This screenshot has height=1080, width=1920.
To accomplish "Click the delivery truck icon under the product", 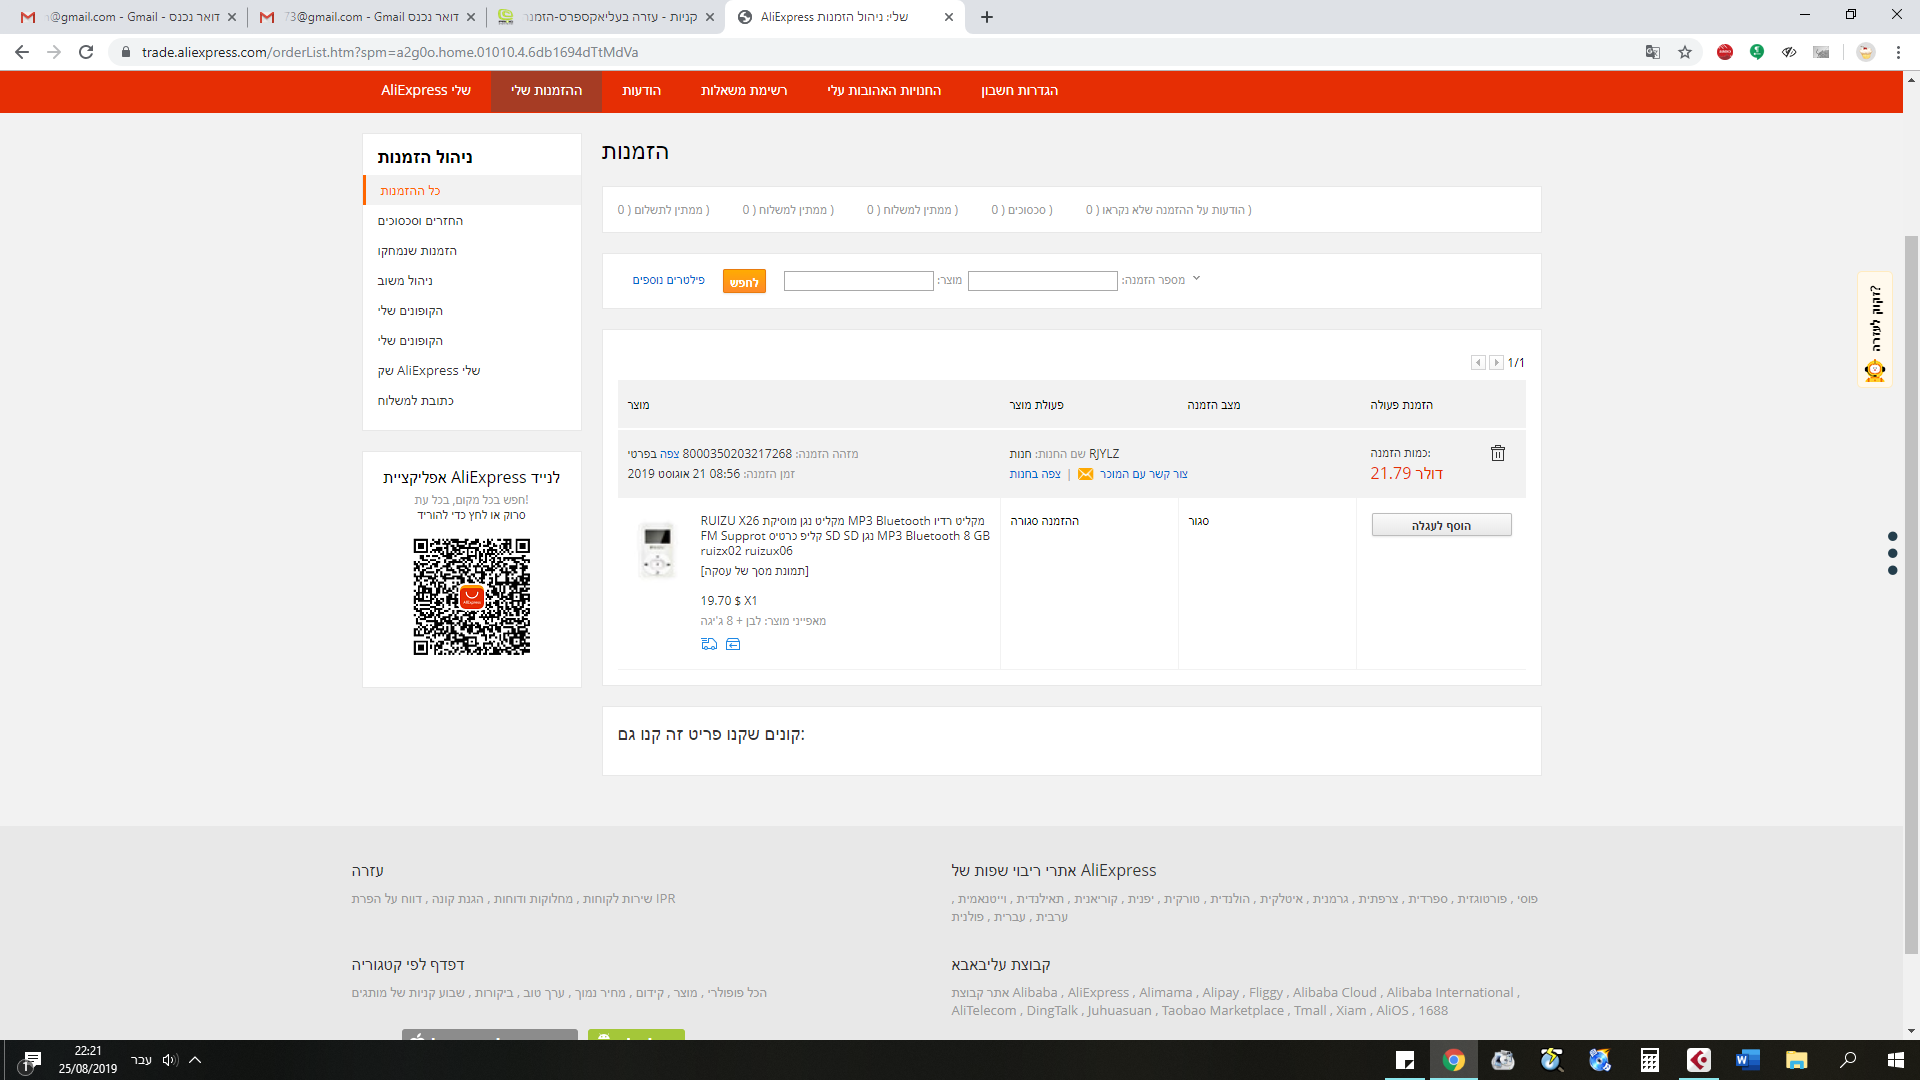I will 709,644.
